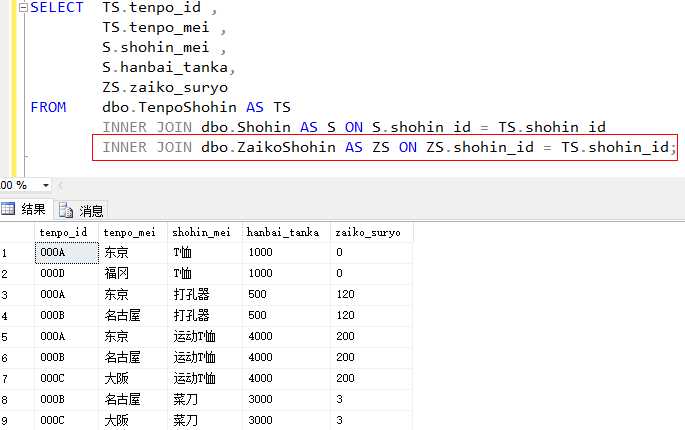Click dbo.TenpoShohin in the query
The image size is (685, 430).
(x=169, y=107)
